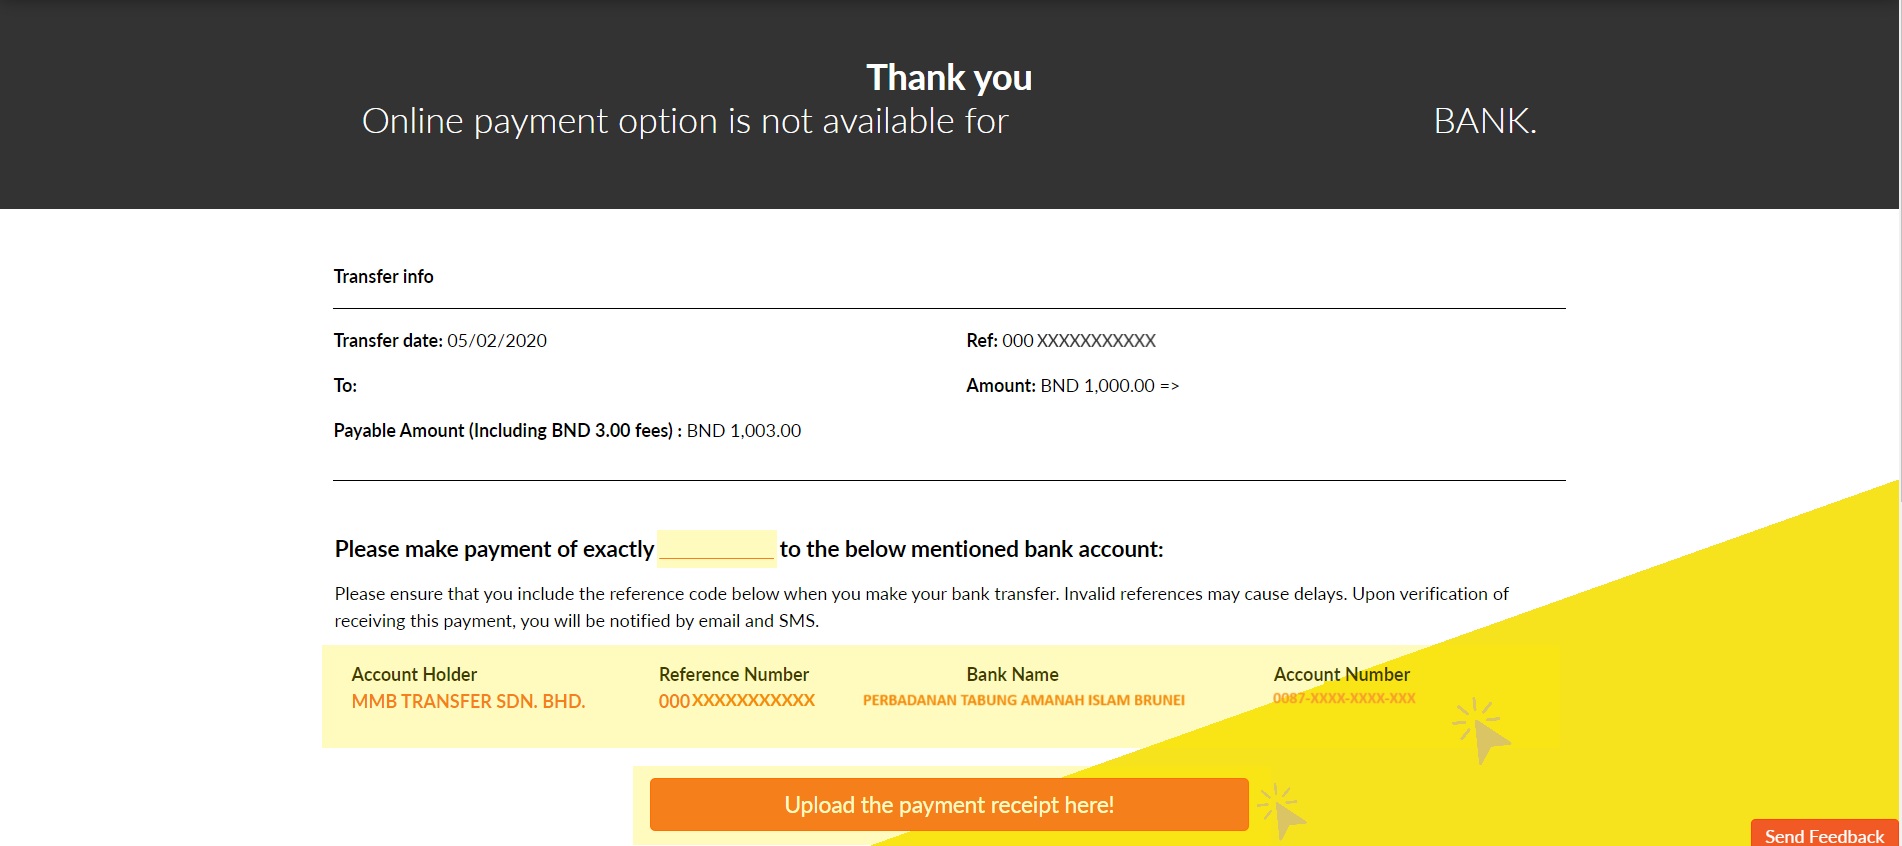
Task: Select the MMB TRANSFER SDN. BHD. account holder text
Action: click(468, 701)
